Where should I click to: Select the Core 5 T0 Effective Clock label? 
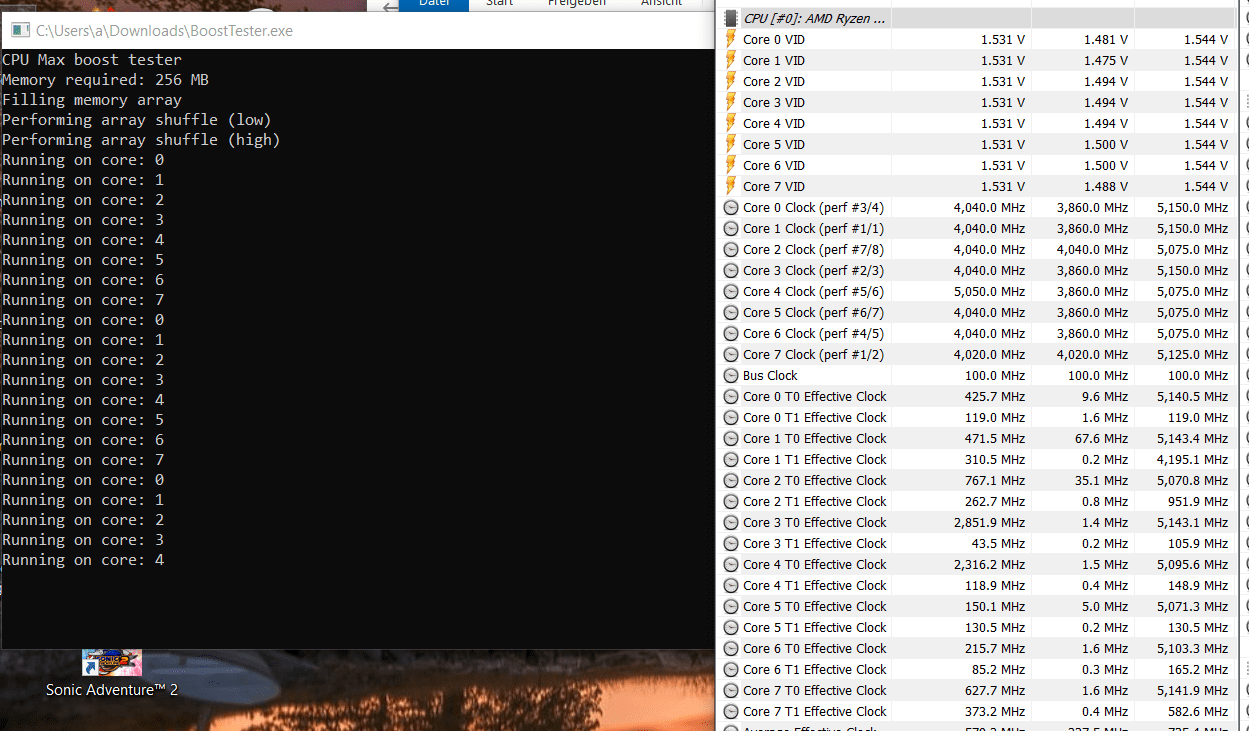pyautogui.click(x=814, y=606)
